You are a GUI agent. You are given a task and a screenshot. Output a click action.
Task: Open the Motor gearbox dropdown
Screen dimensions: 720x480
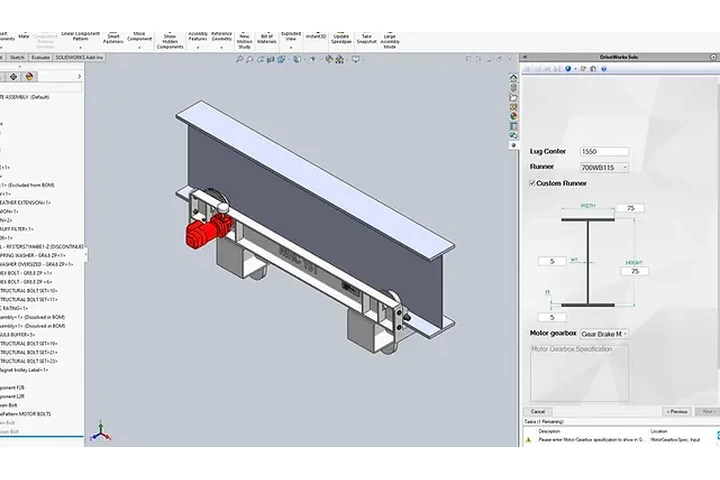click(604, 334)
